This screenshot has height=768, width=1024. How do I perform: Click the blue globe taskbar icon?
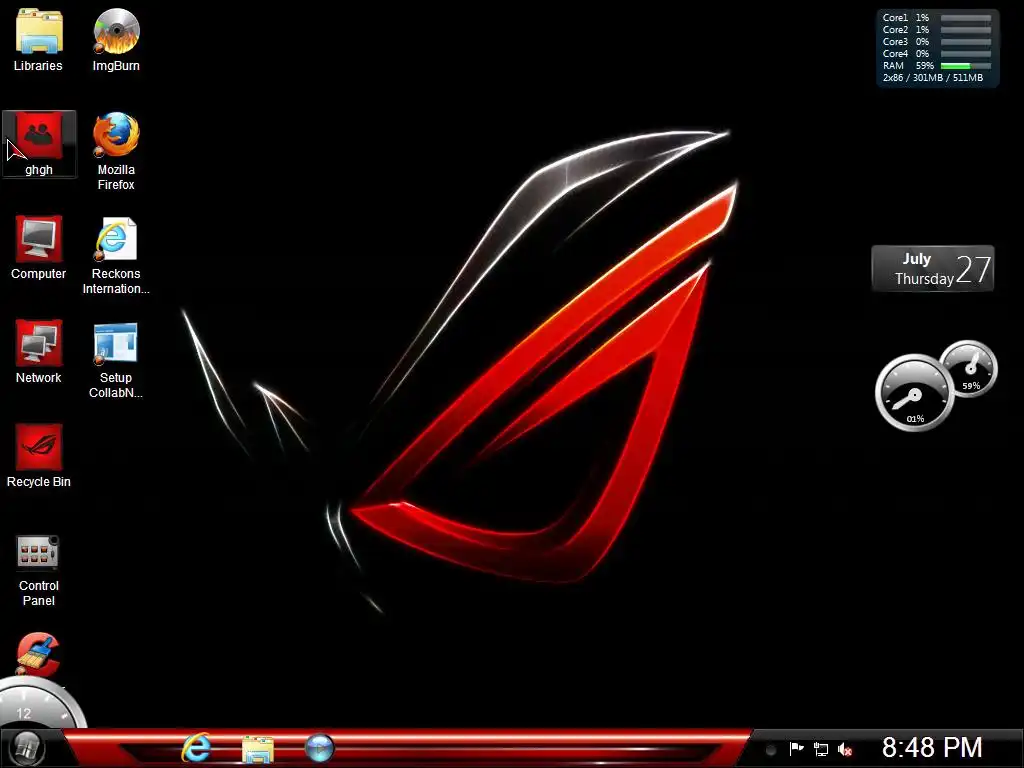[320, 748]
